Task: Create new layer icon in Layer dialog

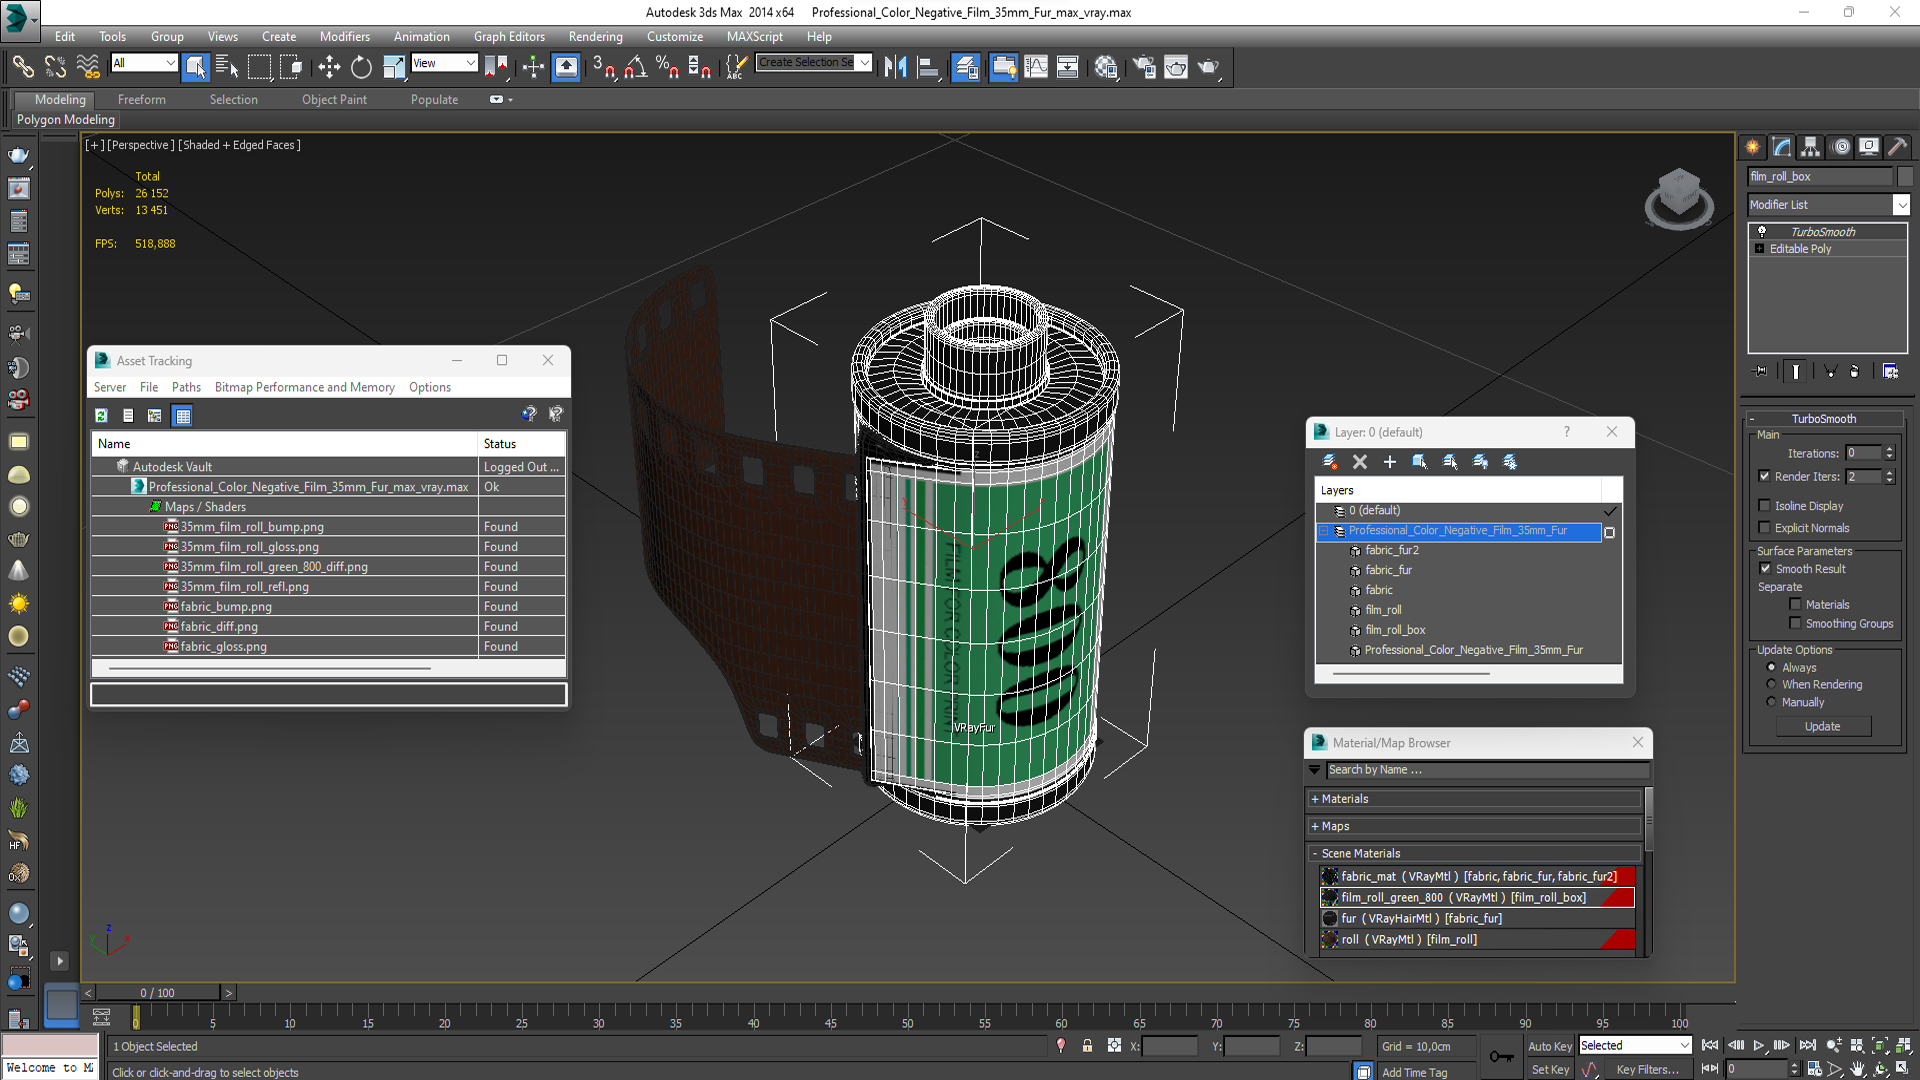Action: click(1329, 462)
